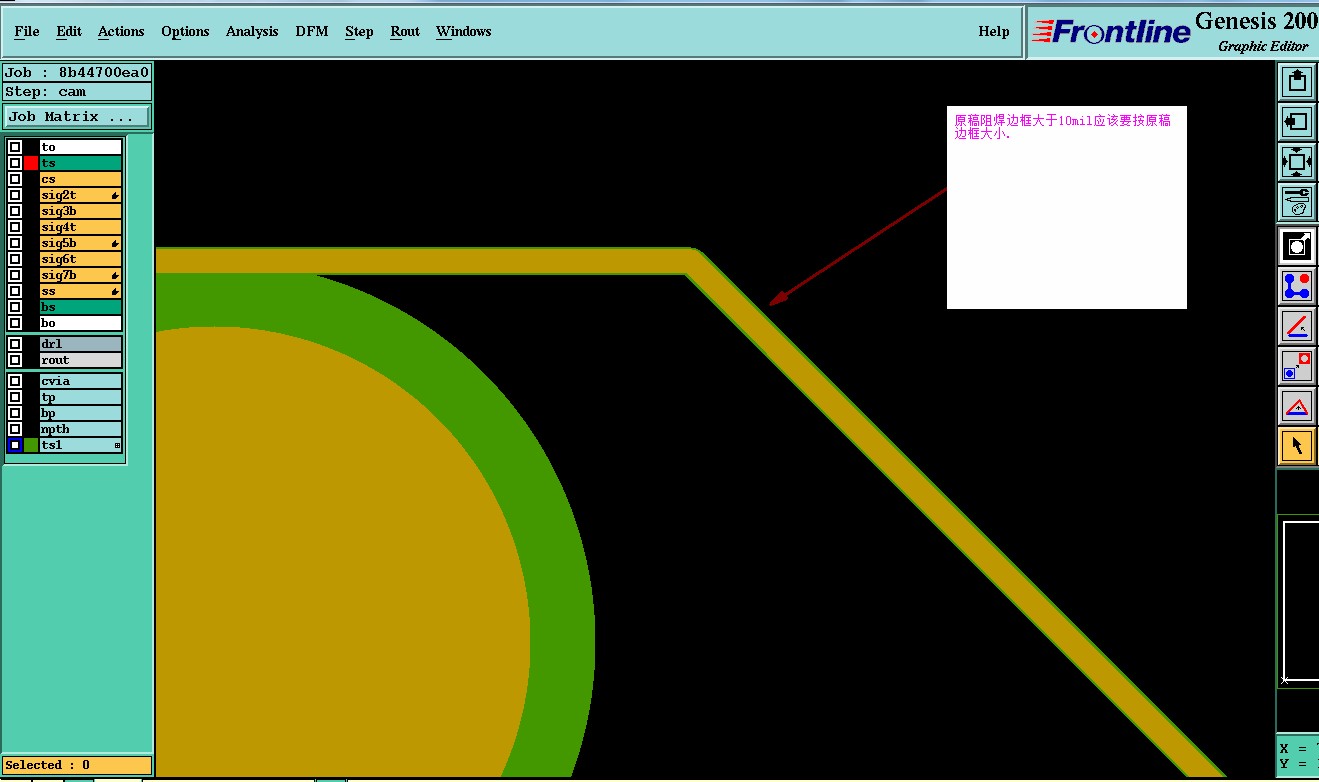Screen dimensions: 1319x782
Task: Click the top clipboard-upload icon in right toolbar
Action: 1297,82
